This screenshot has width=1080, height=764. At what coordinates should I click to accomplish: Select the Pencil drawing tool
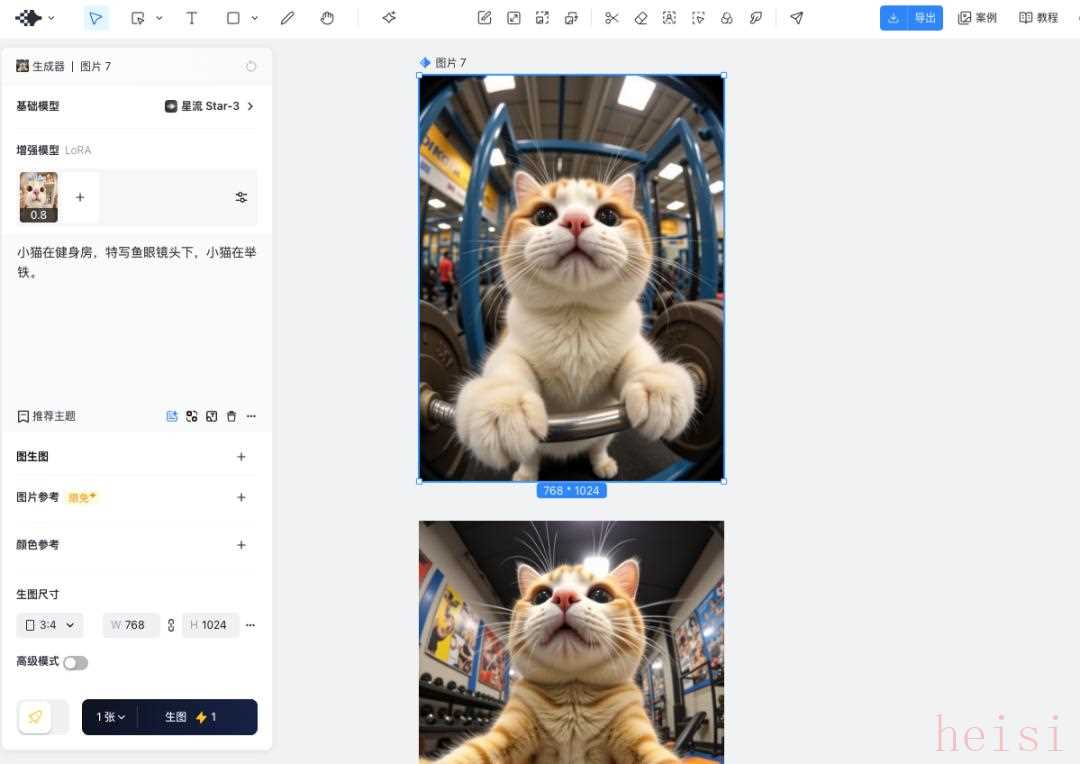[288, 18]
